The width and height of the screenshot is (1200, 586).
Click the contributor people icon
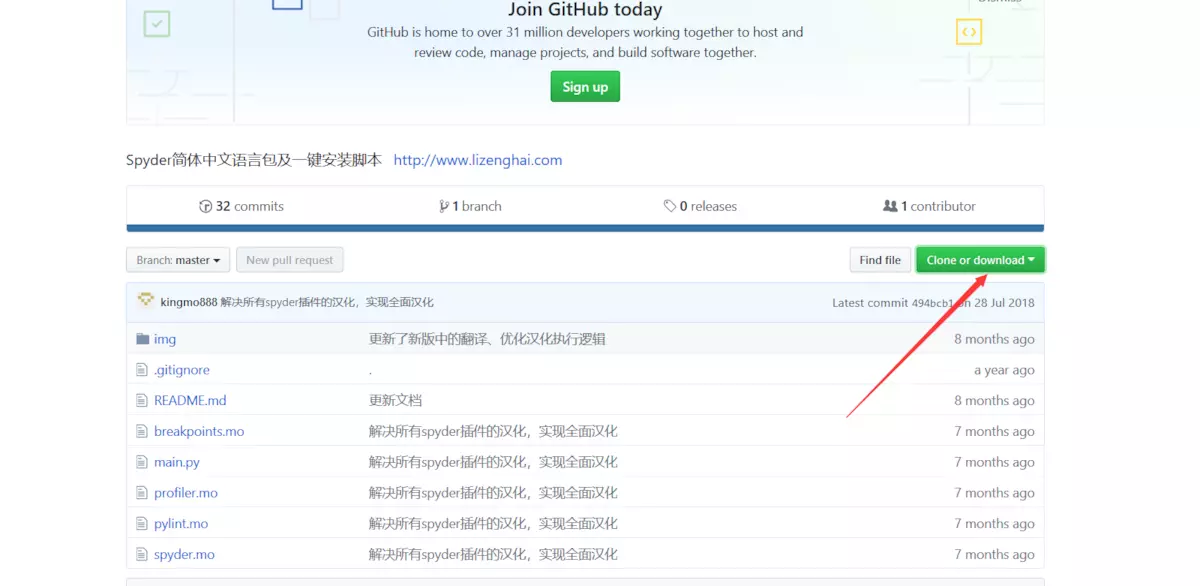point(890,206)
